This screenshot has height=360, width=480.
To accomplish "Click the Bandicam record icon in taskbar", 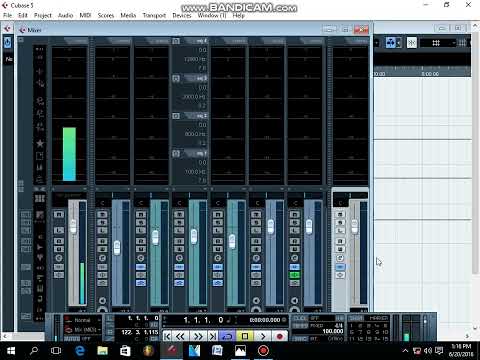I will [x=263, y=351].
